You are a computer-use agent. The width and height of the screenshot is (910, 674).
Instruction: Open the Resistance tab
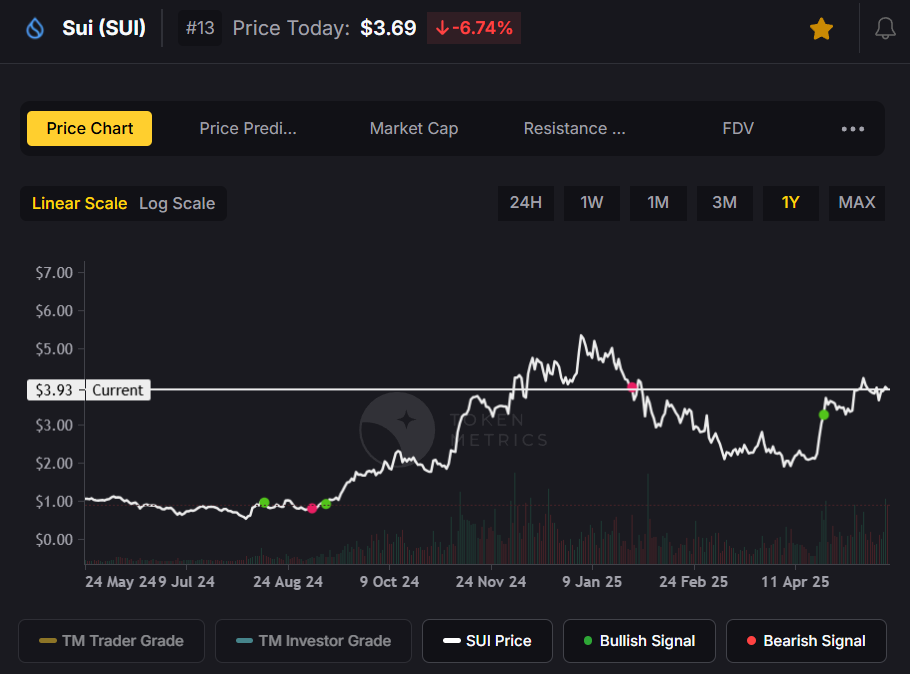click(575, 128)
